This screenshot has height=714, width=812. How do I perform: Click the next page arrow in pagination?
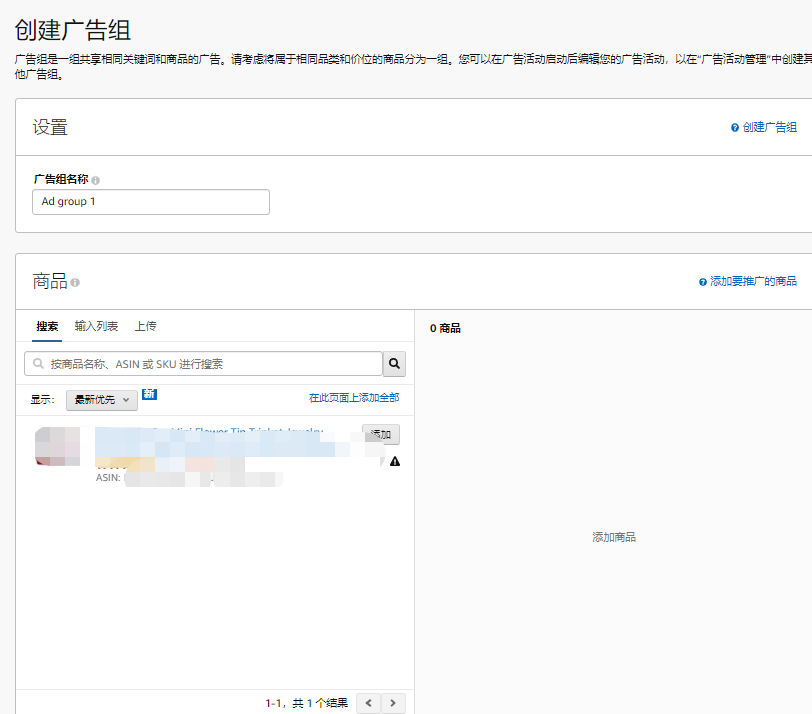click(x=392, y=703)
